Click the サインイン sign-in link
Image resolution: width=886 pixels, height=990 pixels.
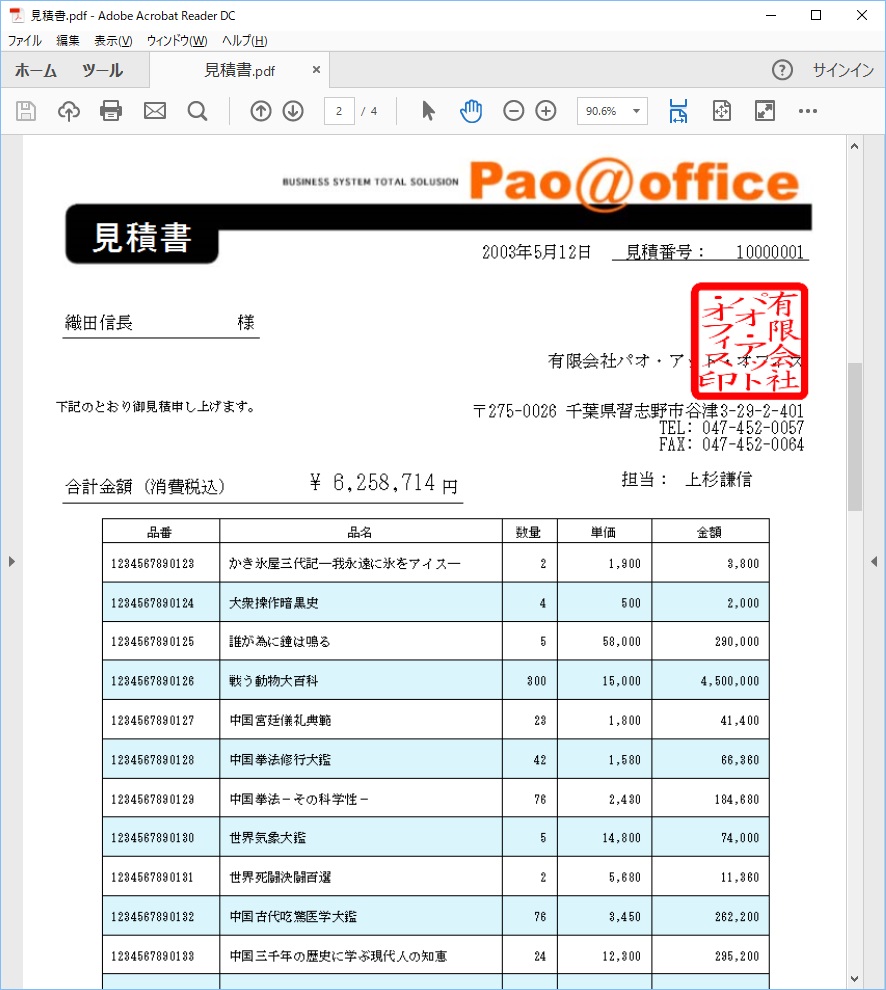tap(843, 70)
